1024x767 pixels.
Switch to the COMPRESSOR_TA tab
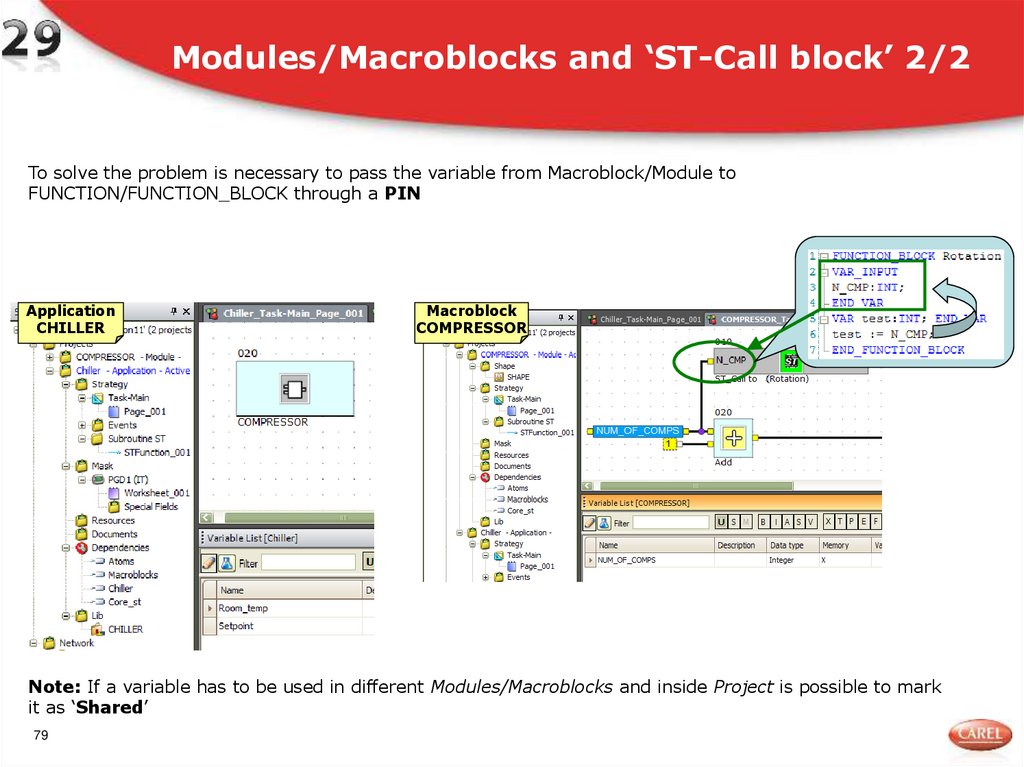click(753, 319)
